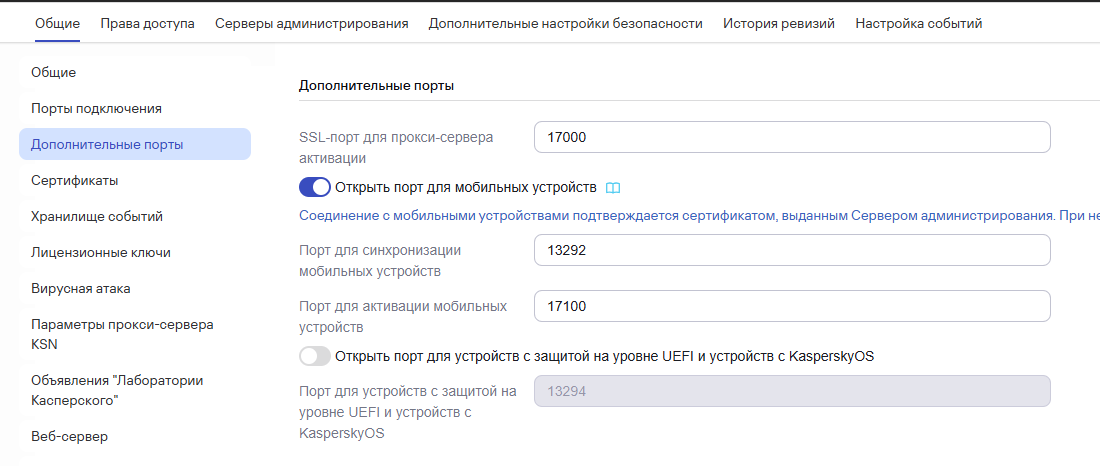This screenshot has height=466, width=1100.
Task: Enable the UEFI and KasperskyOS port toggle
Action: coord(315,356)
